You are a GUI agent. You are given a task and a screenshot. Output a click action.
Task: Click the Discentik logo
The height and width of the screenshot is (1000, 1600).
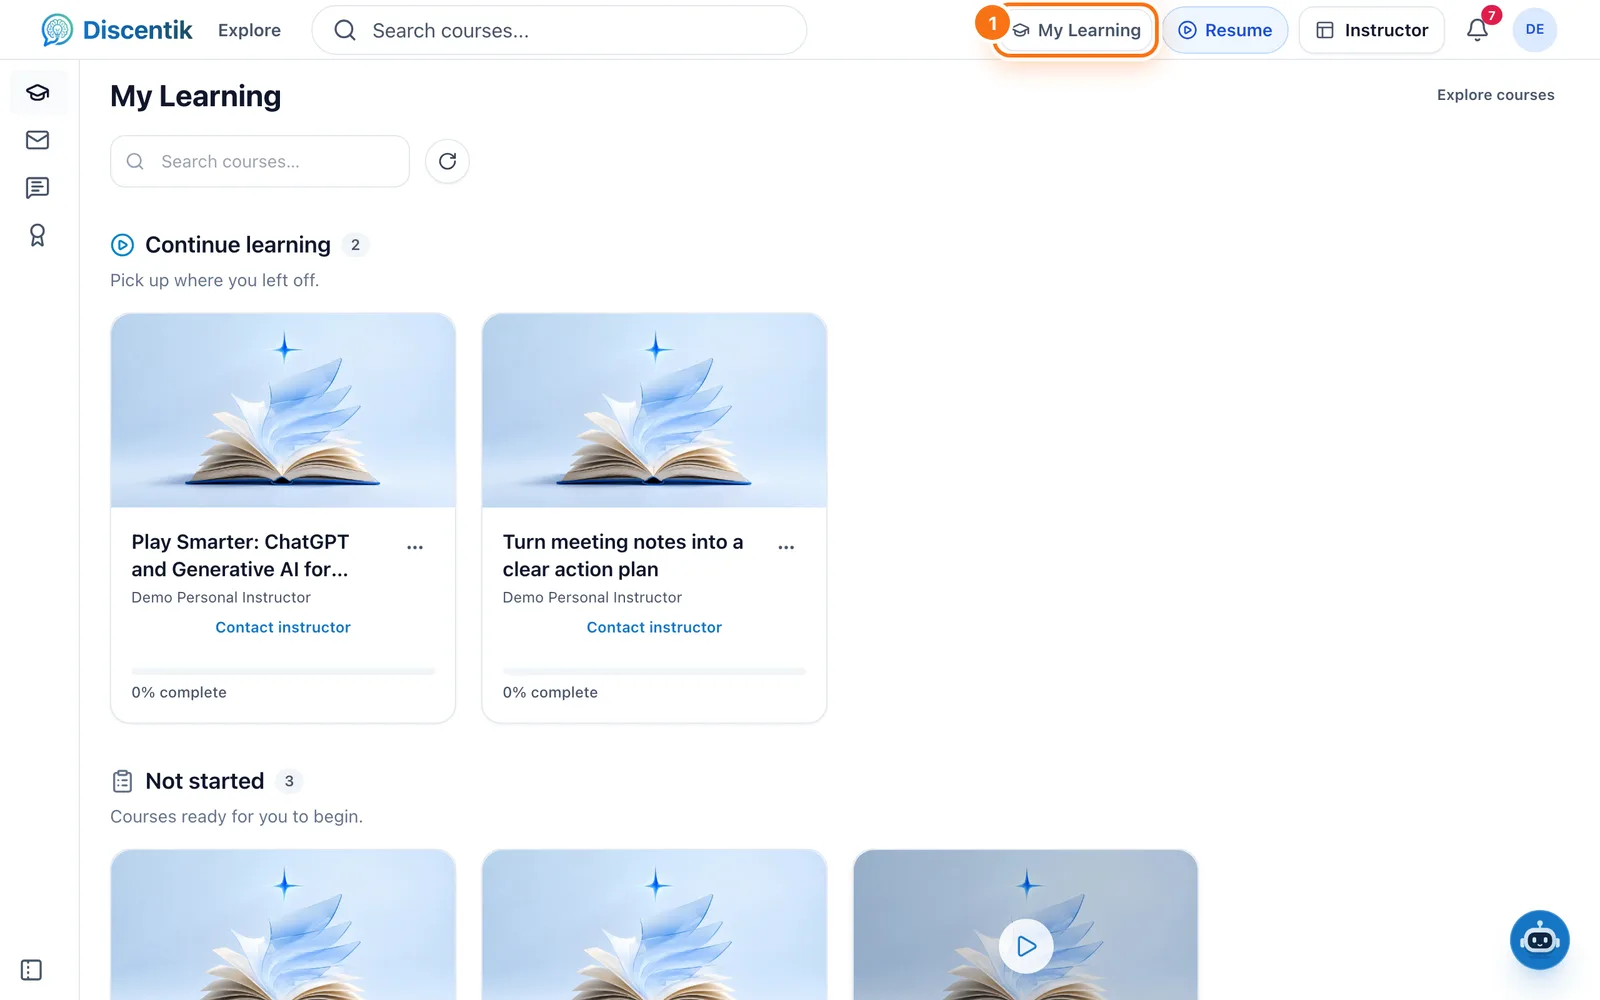pyautogui.click(x=117, y=30)
